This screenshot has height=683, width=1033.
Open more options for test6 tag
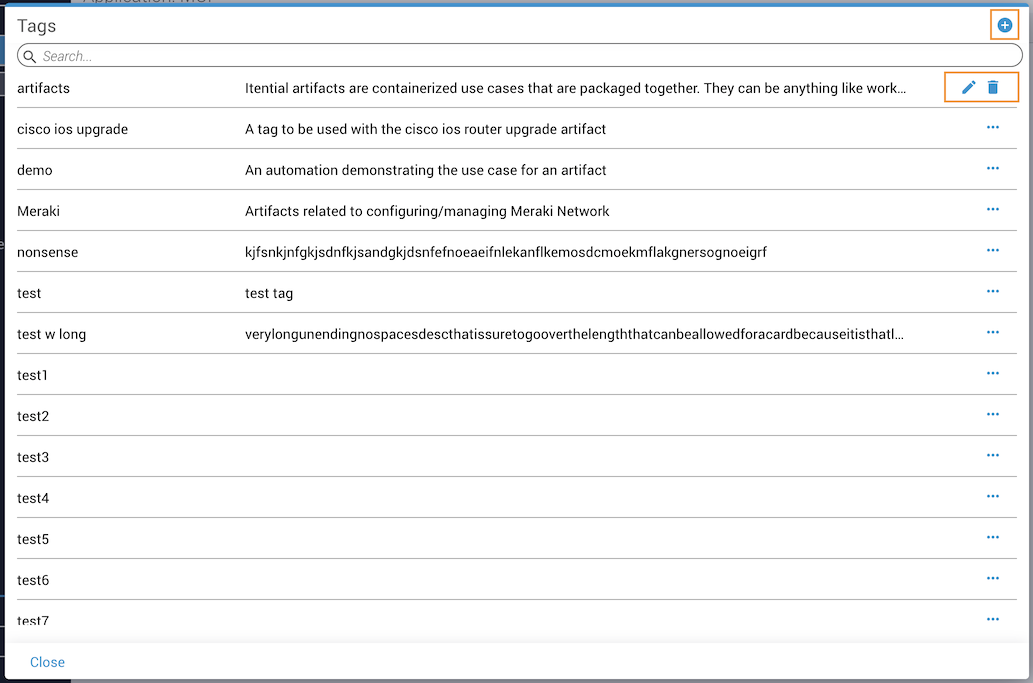point(993,578)
